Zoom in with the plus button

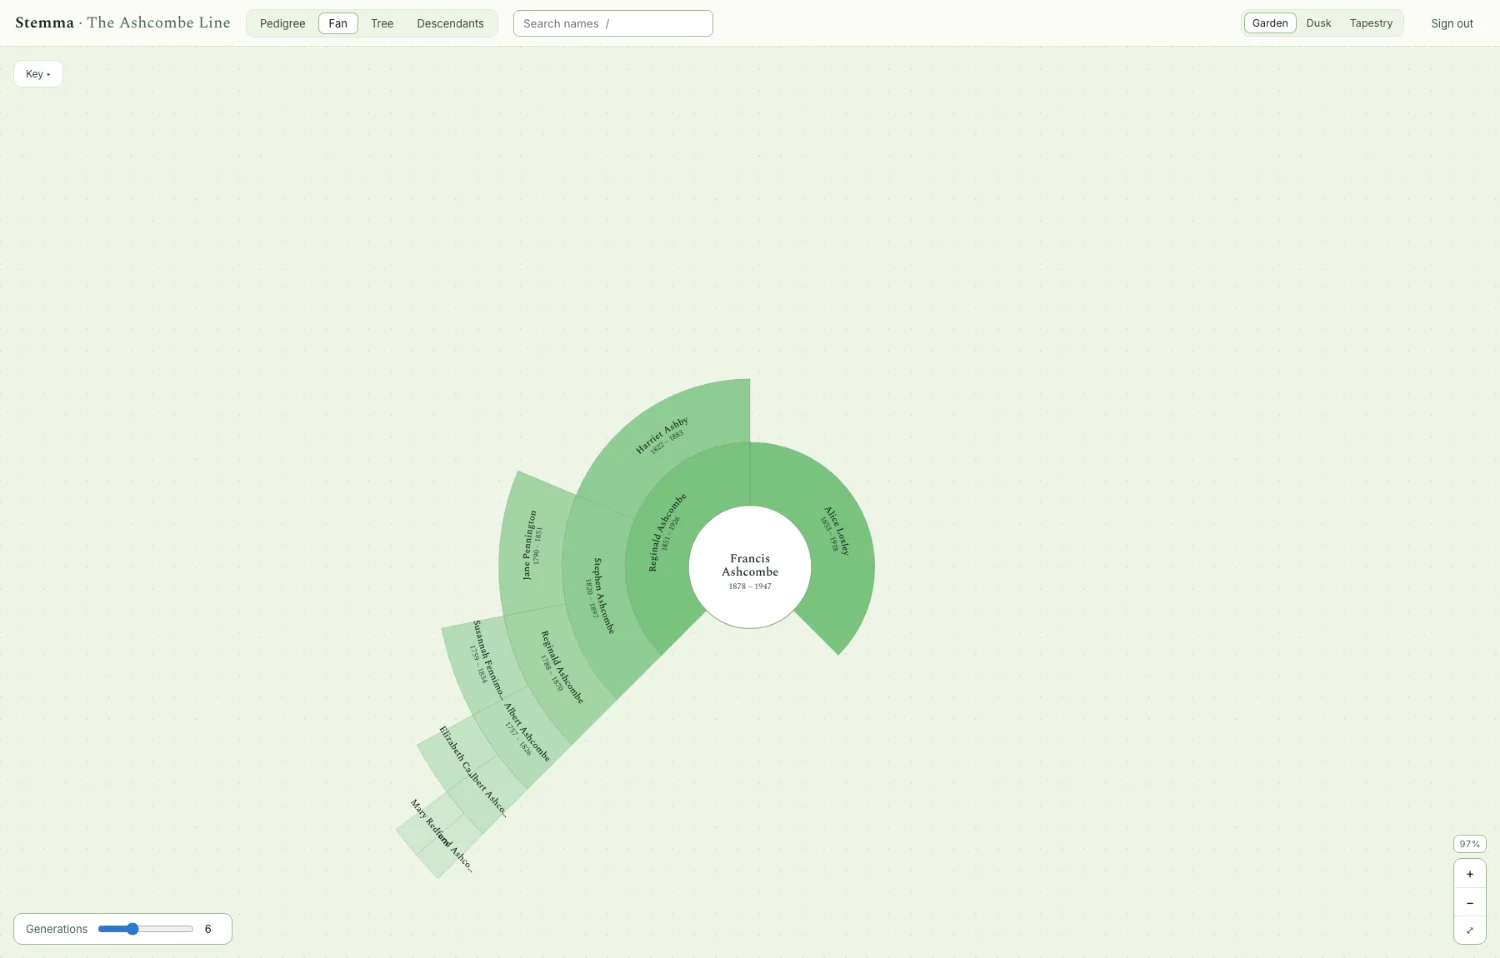[1469, 874]
